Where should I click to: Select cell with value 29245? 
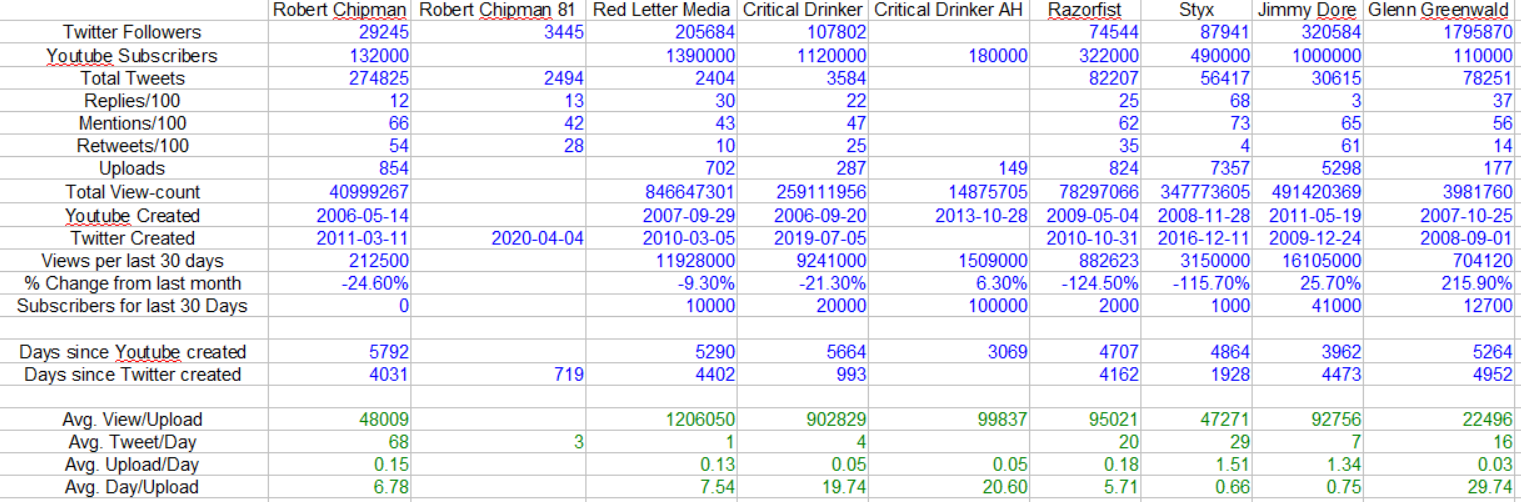pos(340,33)
